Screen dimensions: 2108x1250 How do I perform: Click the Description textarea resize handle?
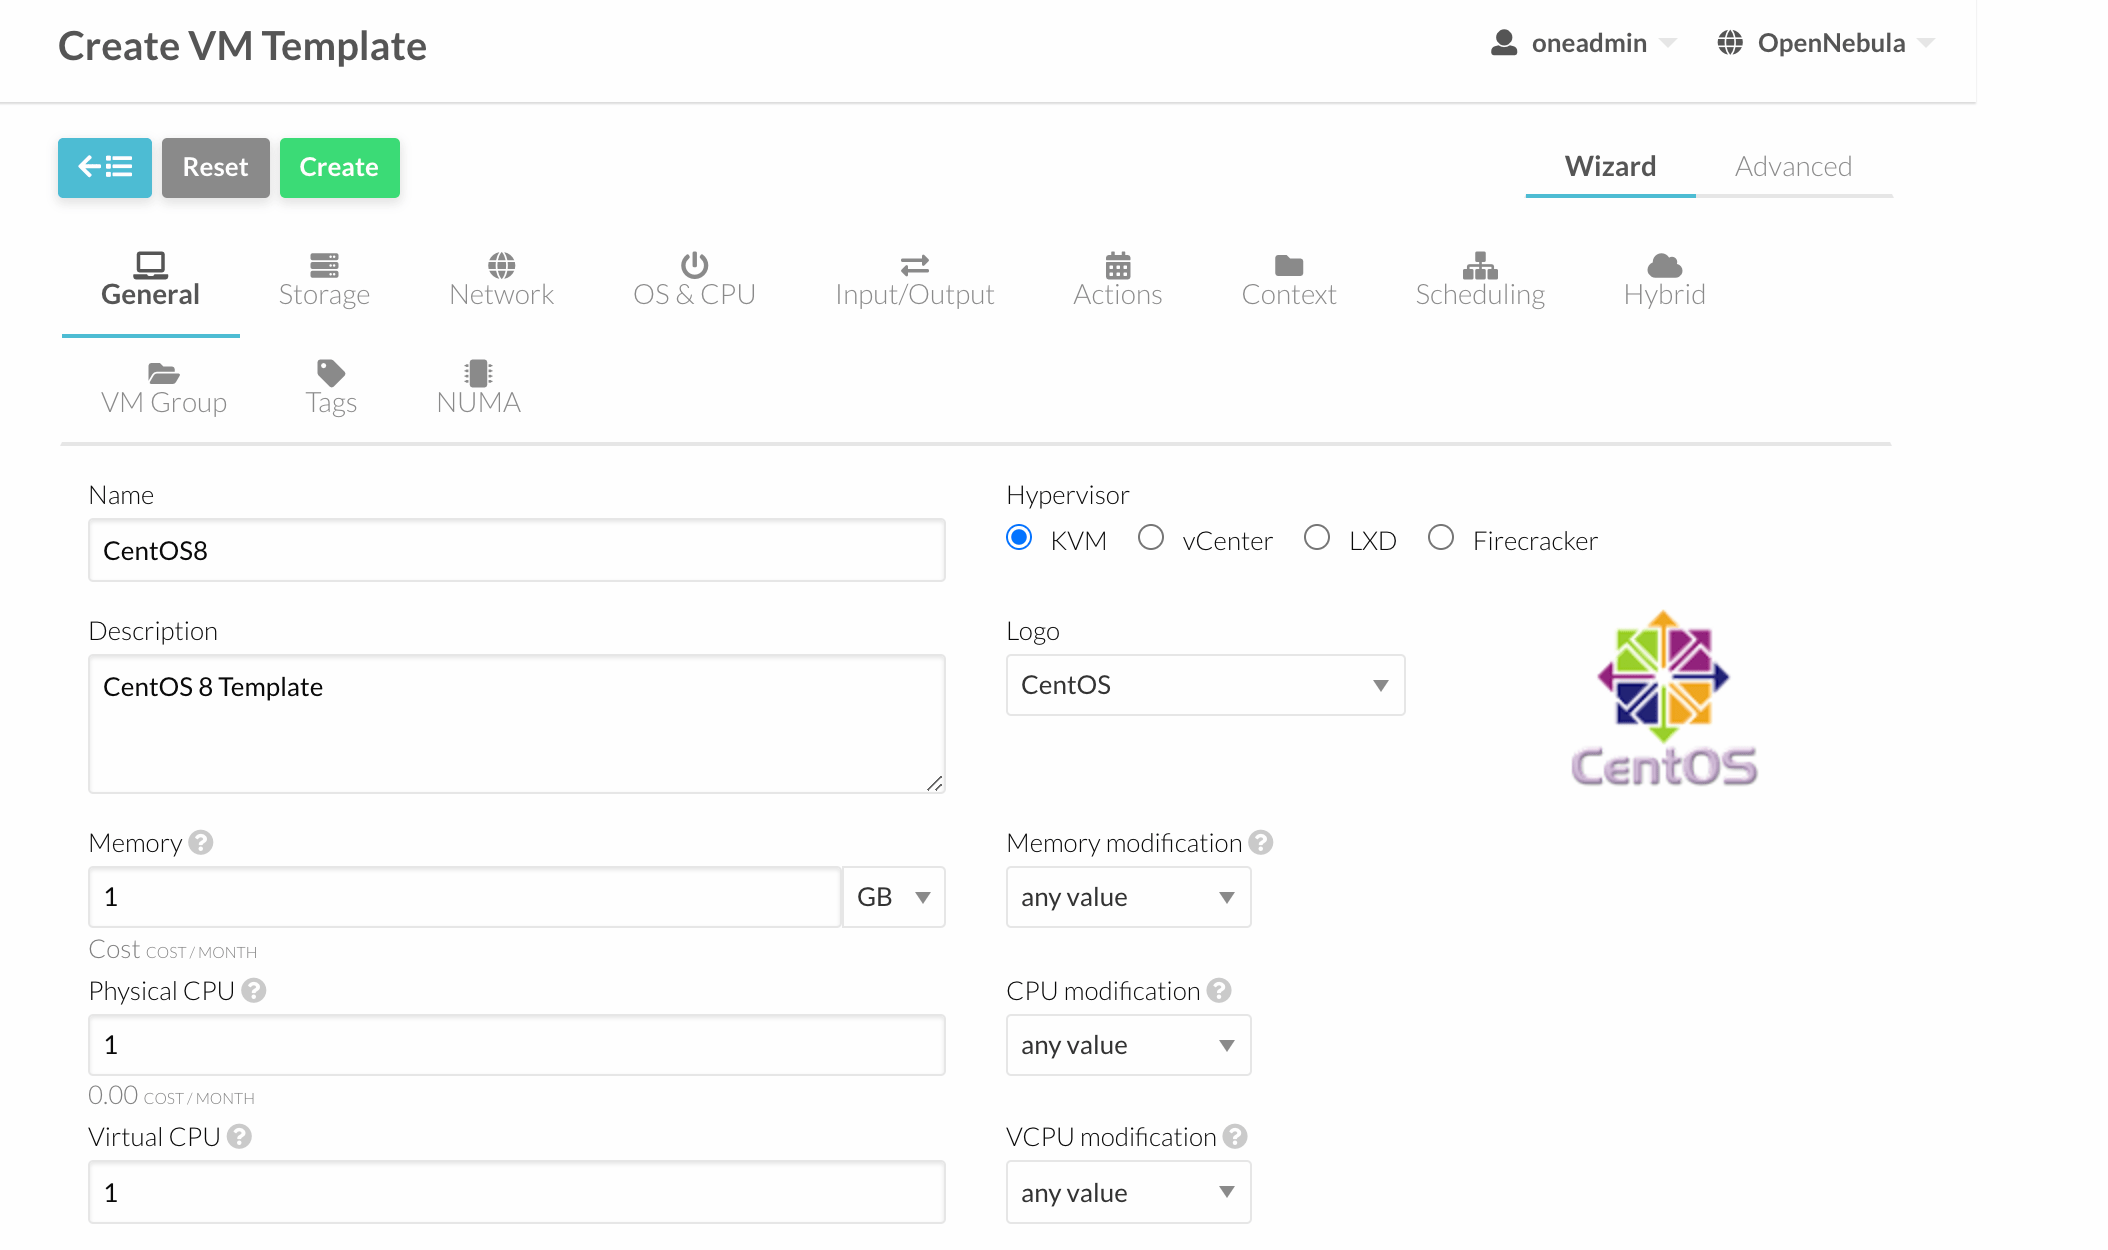pyautogui.click(x=934, y=783)
